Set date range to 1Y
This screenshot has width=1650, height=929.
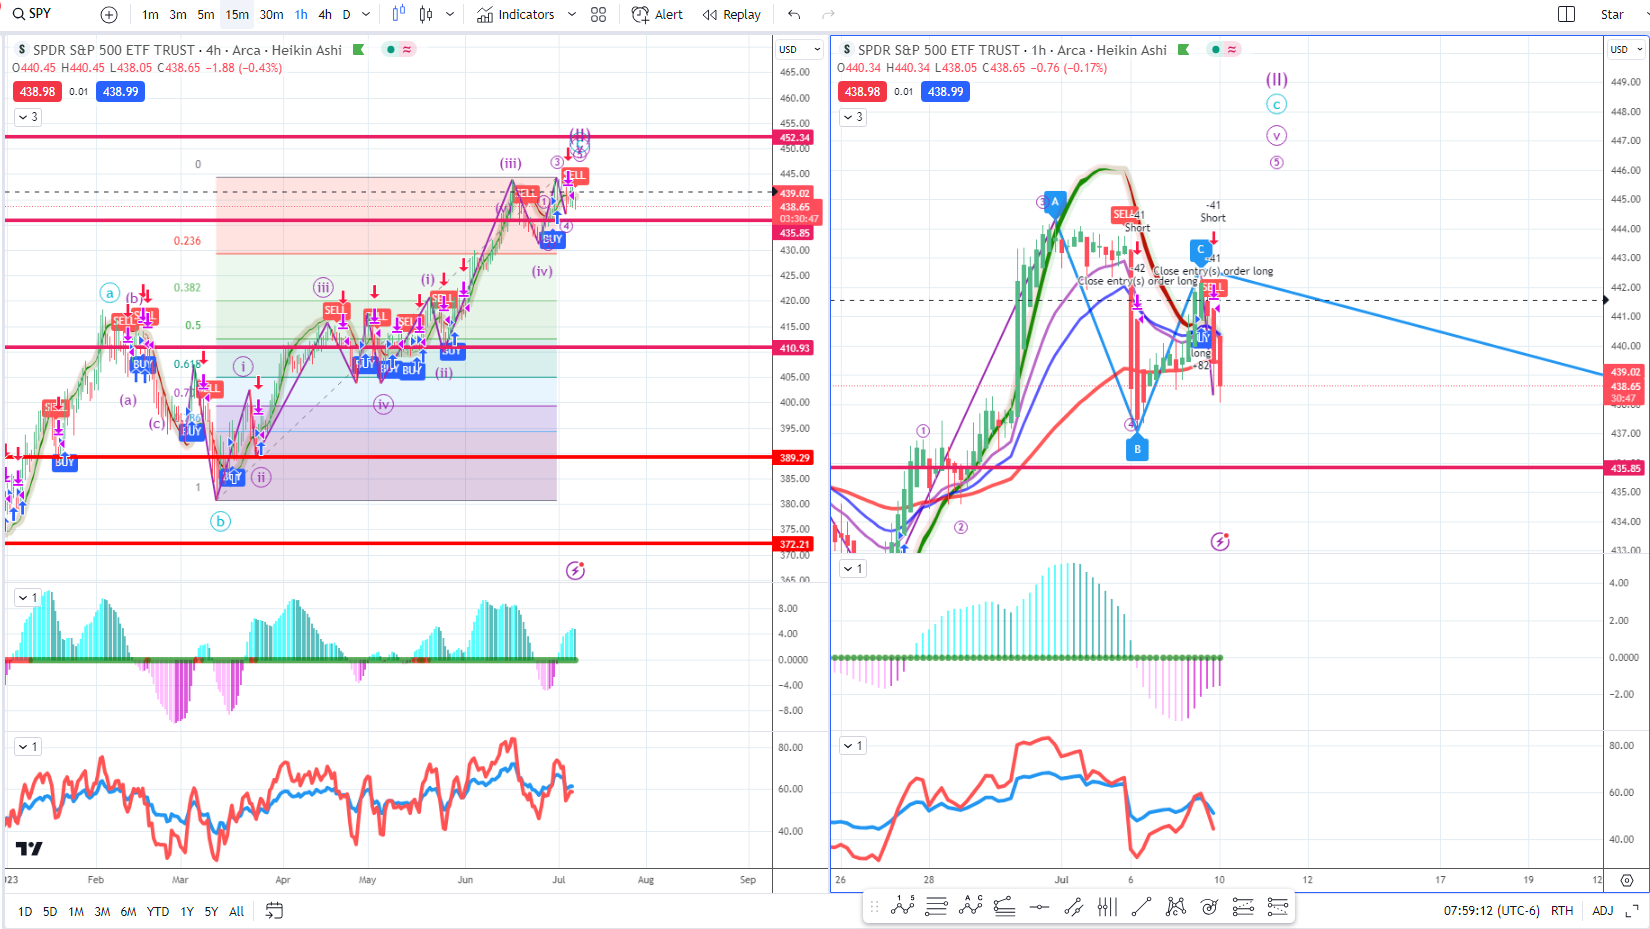coord(187,912)
